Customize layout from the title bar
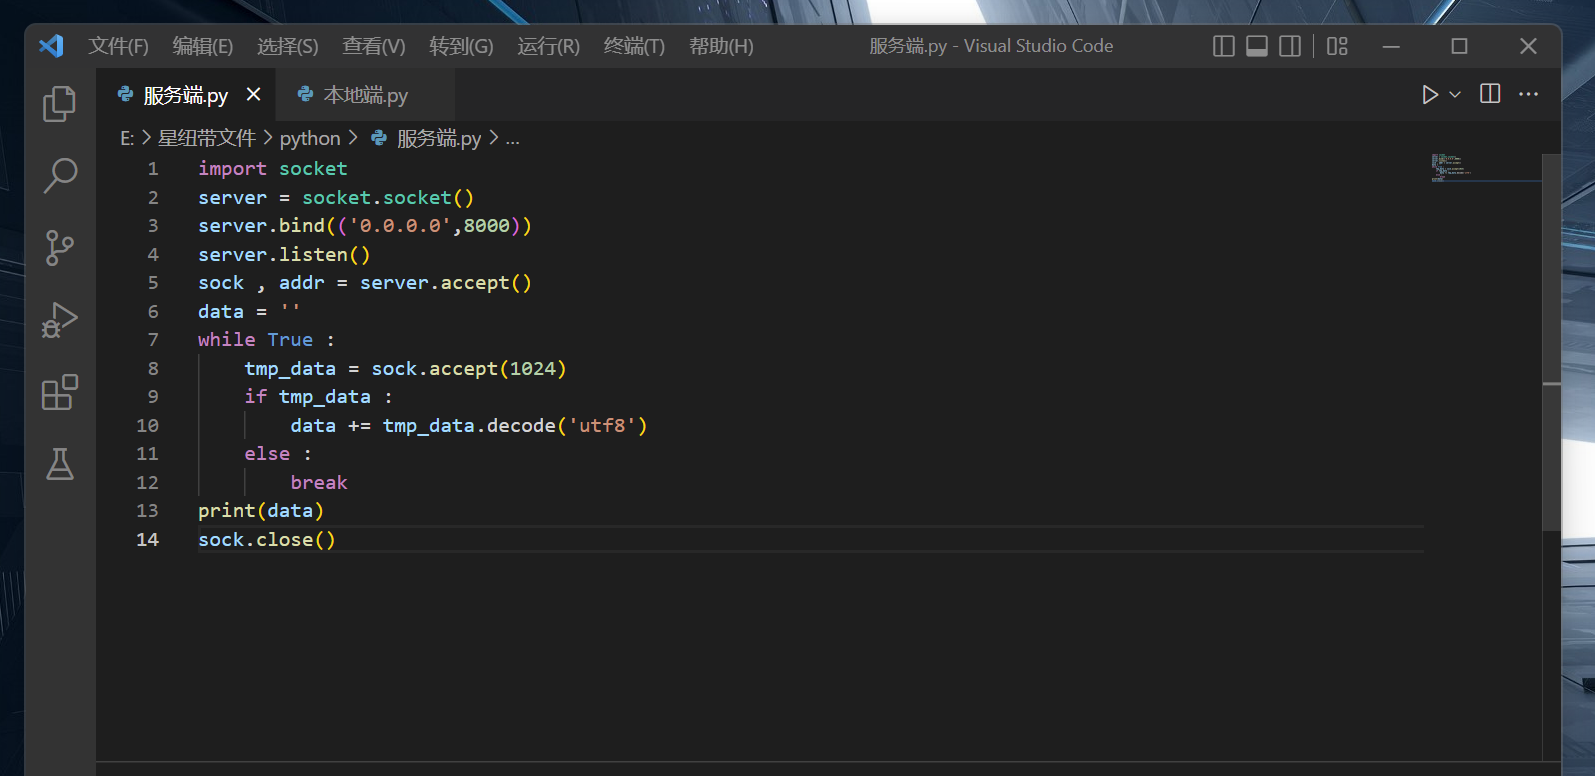 1337,46
